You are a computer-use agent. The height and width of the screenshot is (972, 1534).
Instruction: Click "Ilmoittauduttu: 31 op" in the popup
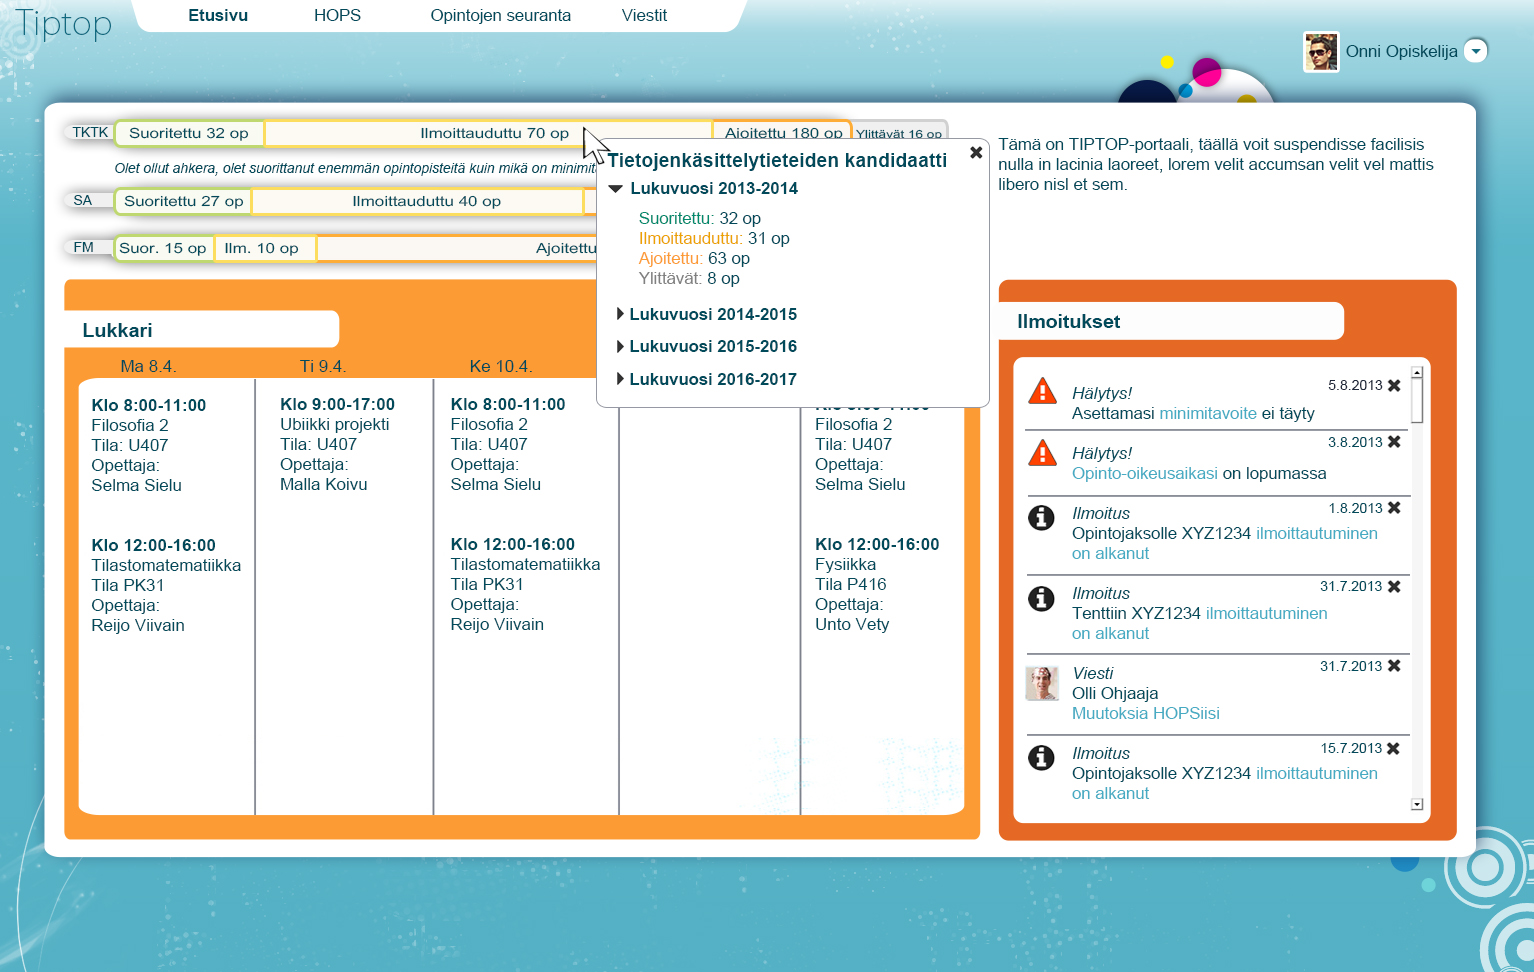[714, 238]
